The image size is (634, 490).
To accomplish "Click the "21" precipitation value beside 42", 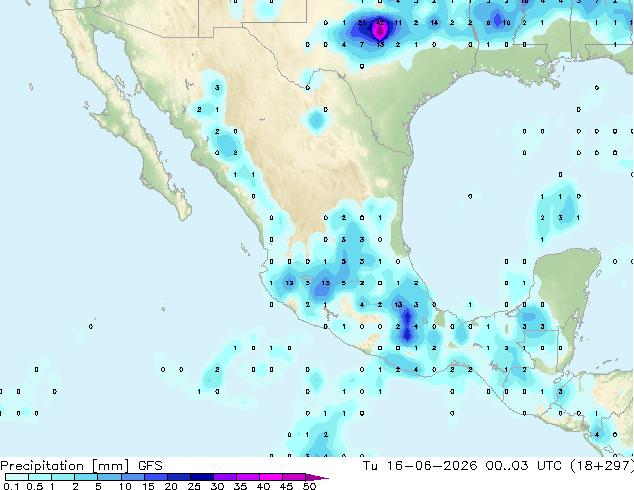I will coord(361,23).
